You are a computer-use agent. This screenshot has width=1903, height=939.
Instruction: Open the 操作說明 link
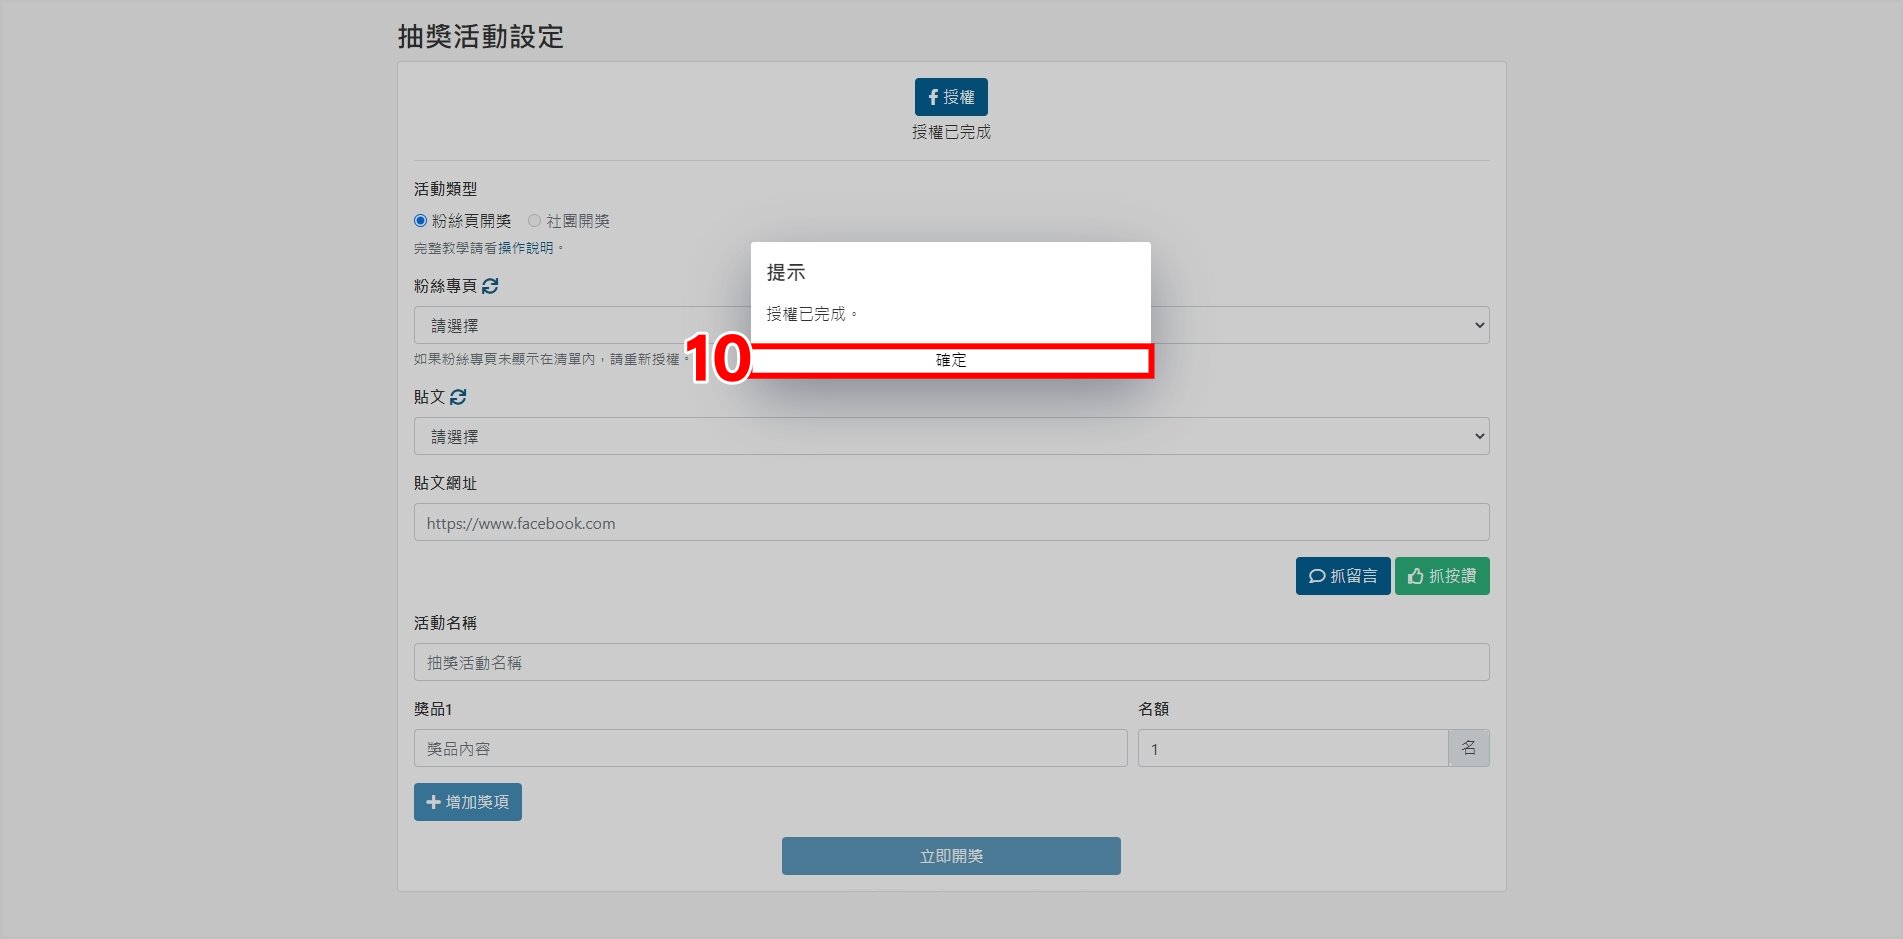(526, 248)
